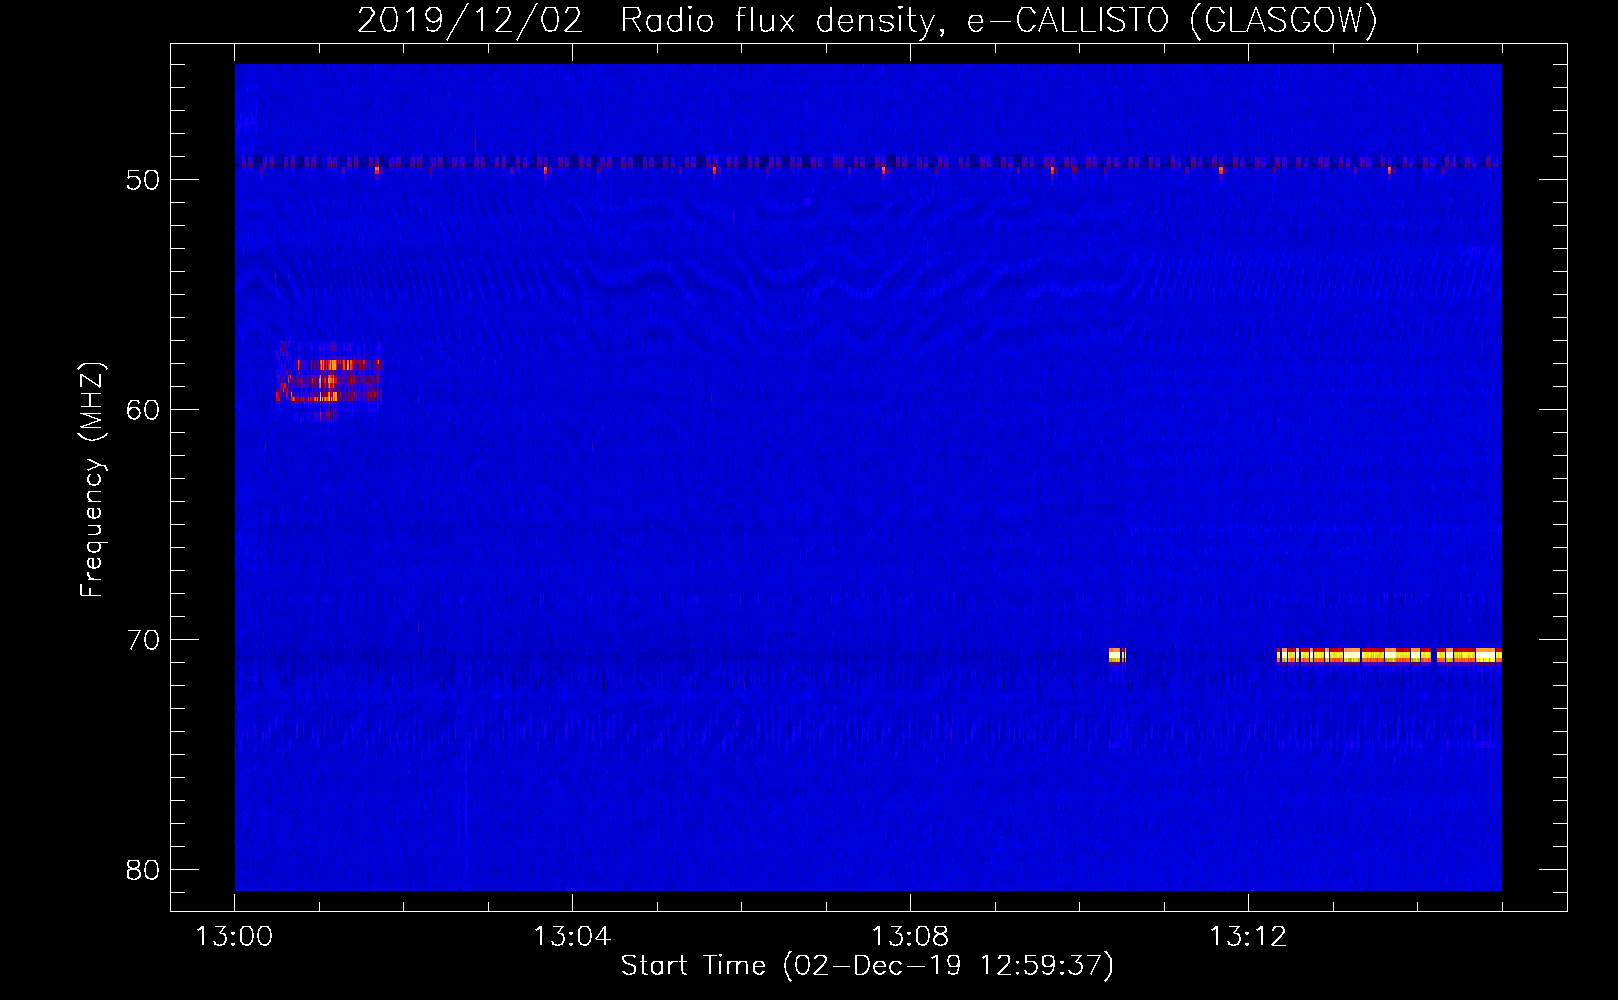Click the '60' frequency tick label
The width and height of the screenshot is (1618, 1000).
point(143,410)
